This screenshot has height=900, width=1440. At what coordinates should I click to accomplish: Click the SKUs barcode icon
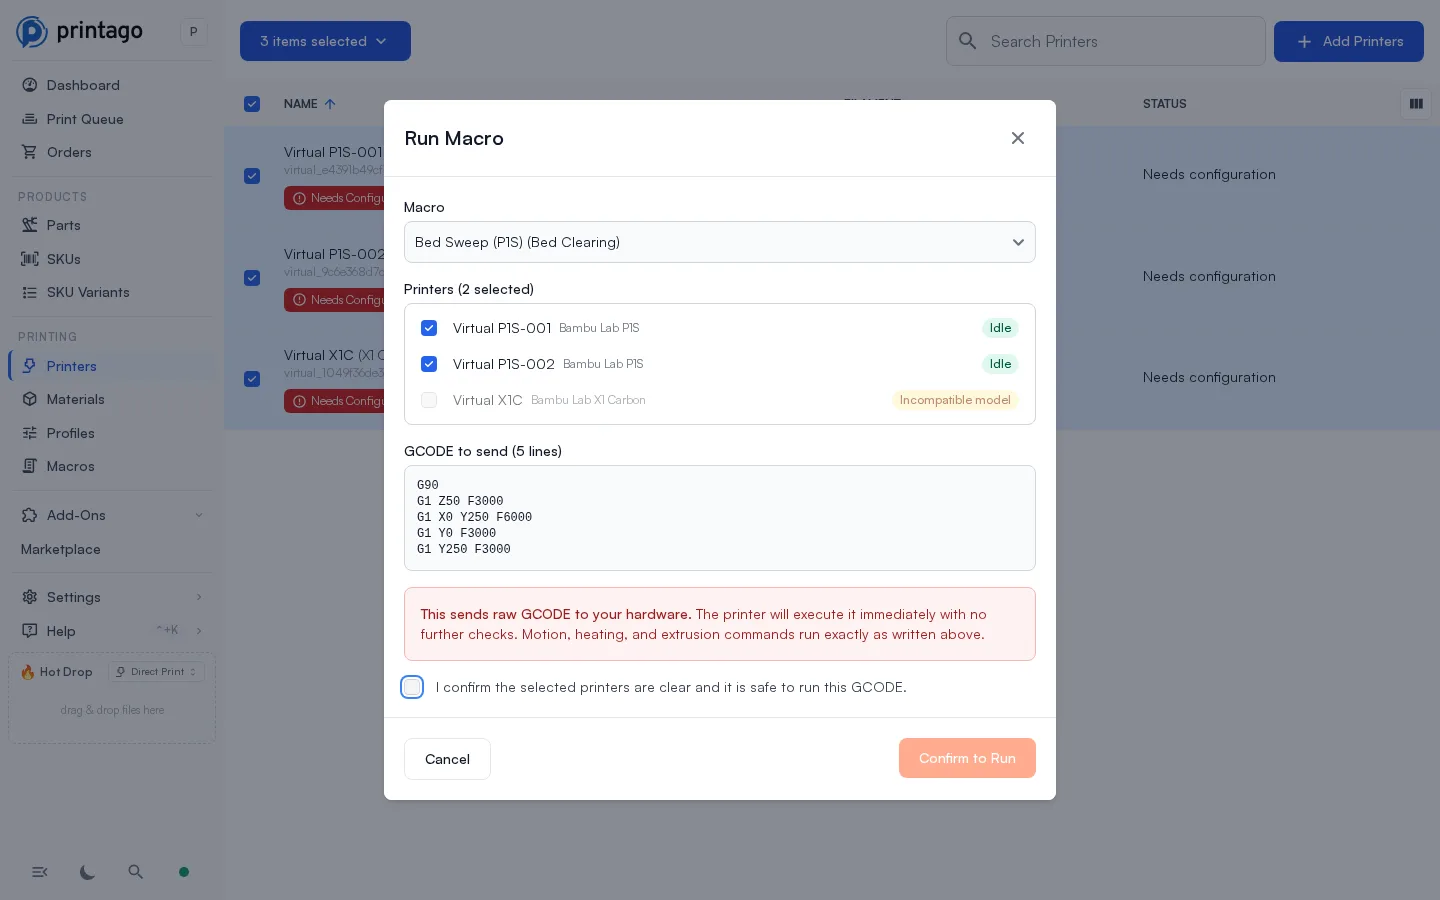(x=30, y=259)
